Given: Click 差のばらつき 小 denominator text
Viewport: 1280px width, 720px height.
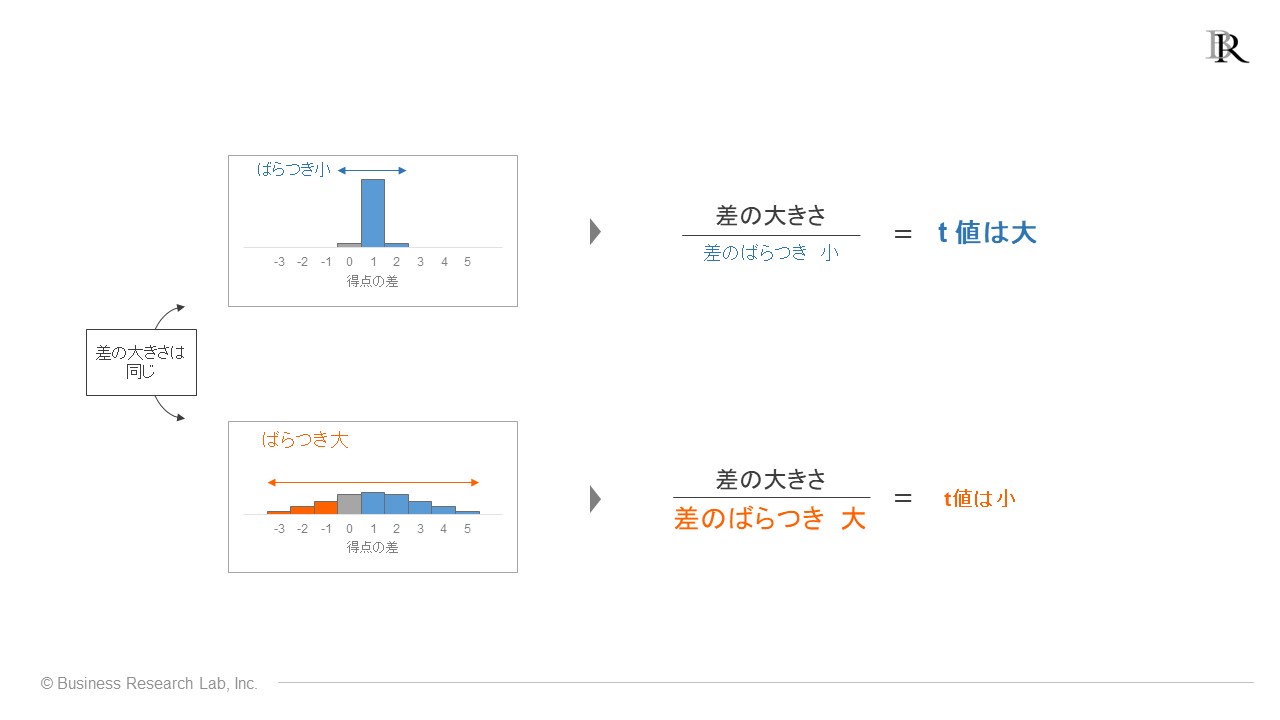Looking at the screenshot, I should click(771, 253).
